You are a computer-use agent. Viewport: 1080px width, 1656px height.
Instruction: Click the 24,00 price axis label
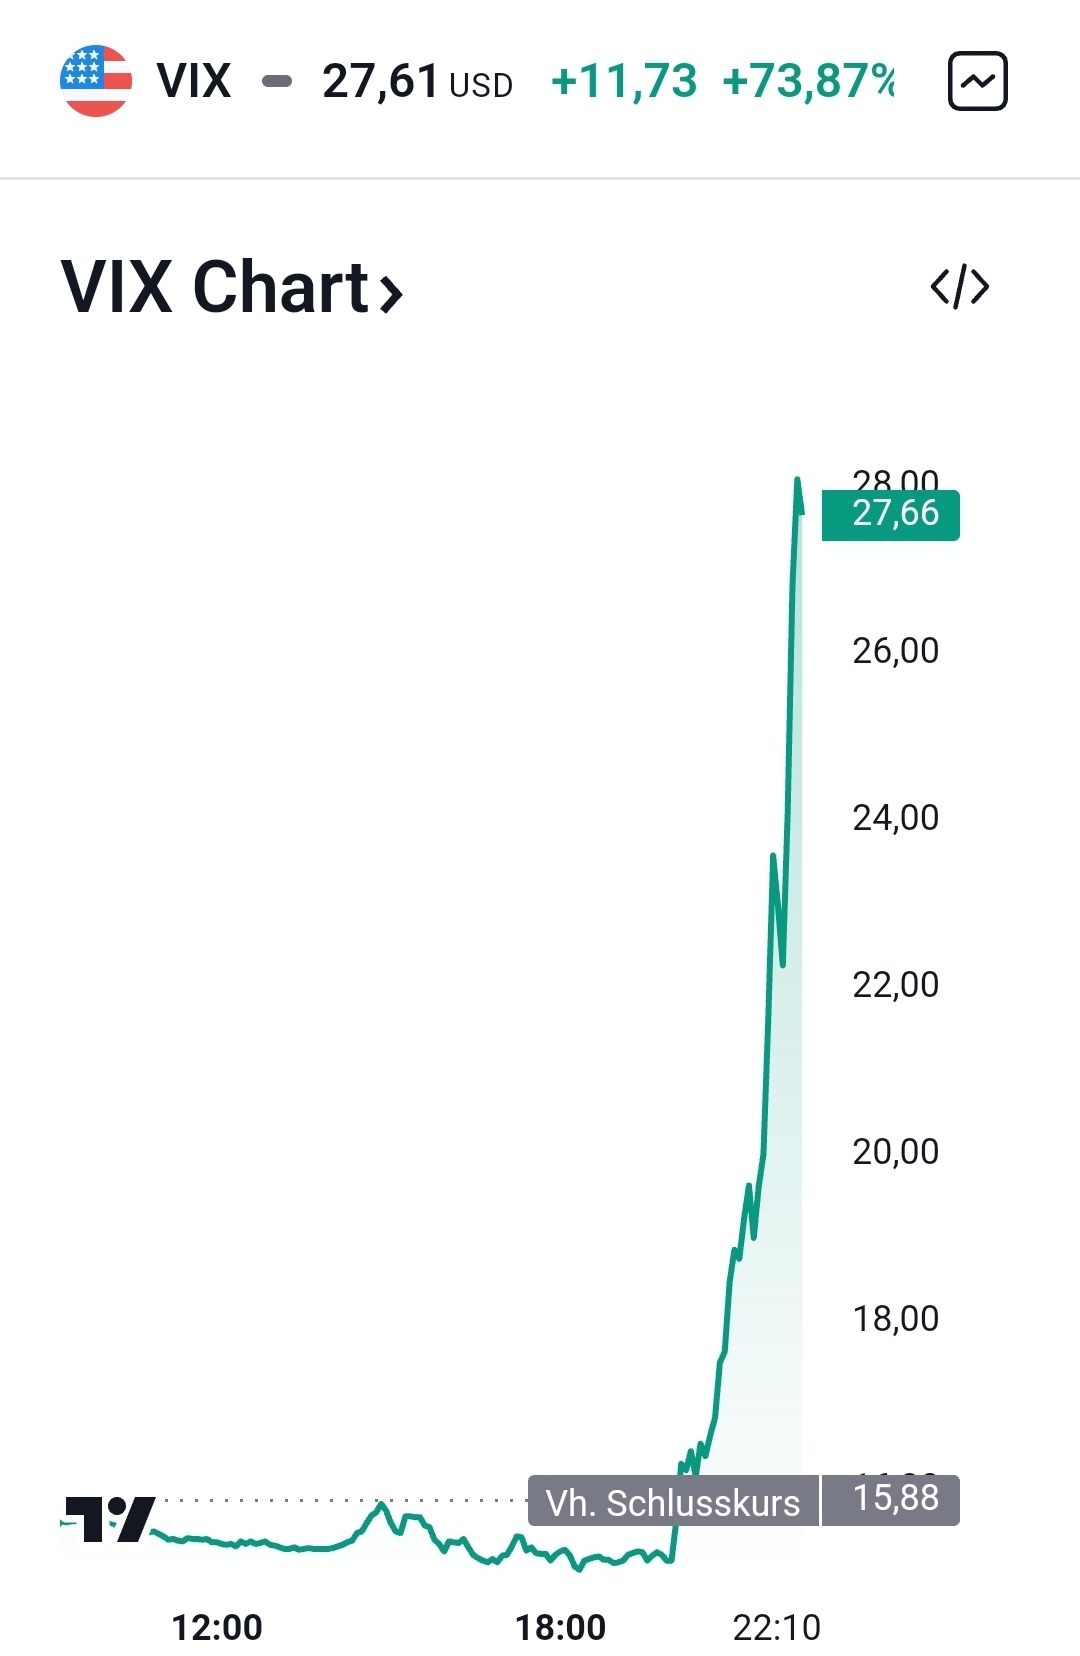(895, 818)
